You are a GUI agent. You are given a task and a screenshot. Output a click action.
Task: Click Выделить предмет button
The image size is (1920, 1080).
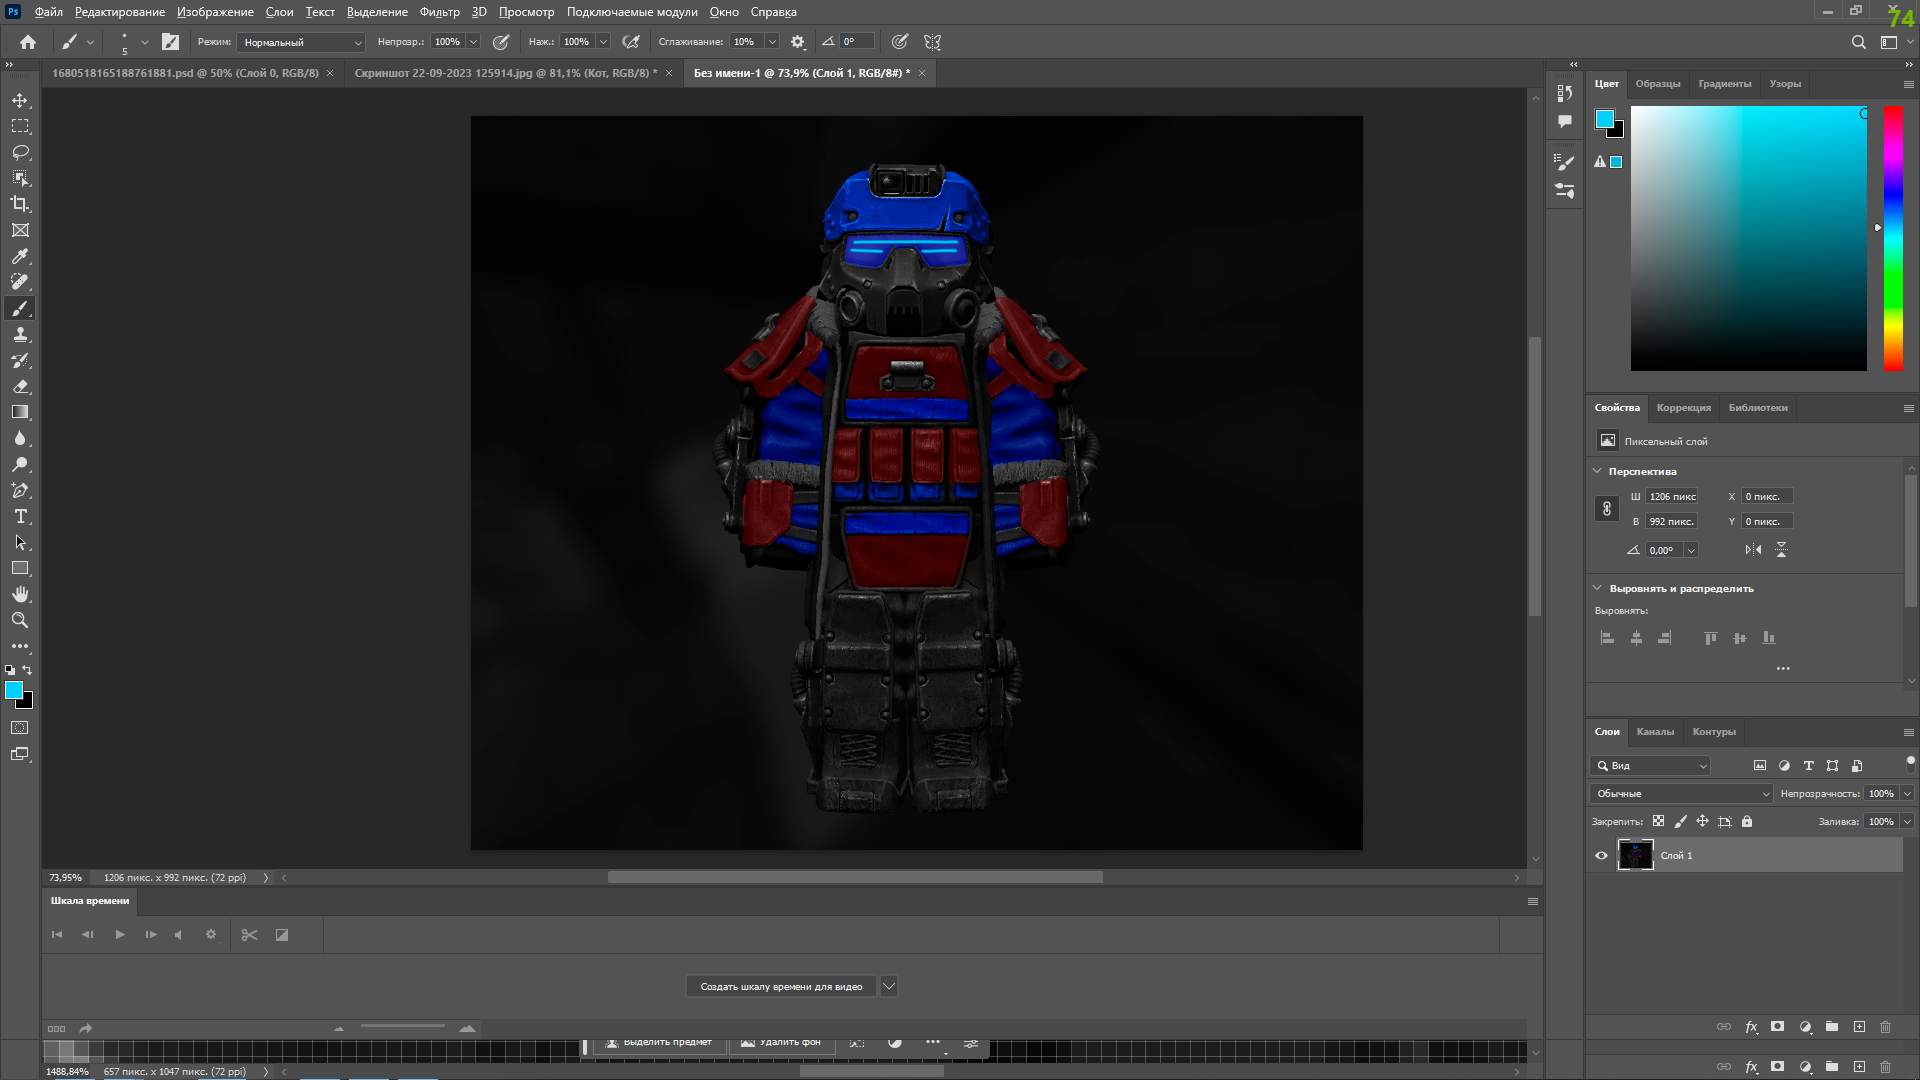[659, 1042]
